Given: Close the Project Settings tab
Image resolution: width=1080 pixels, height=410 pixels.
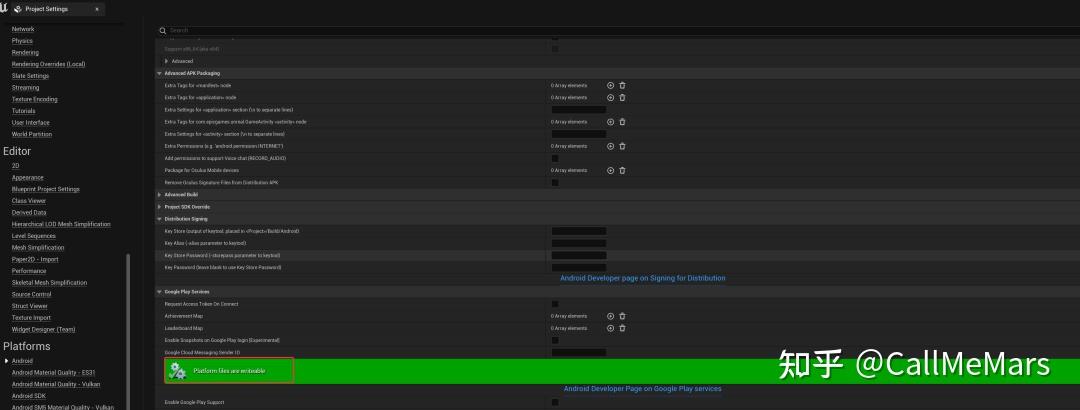Looking at the screenshot, I should [96, 9].
